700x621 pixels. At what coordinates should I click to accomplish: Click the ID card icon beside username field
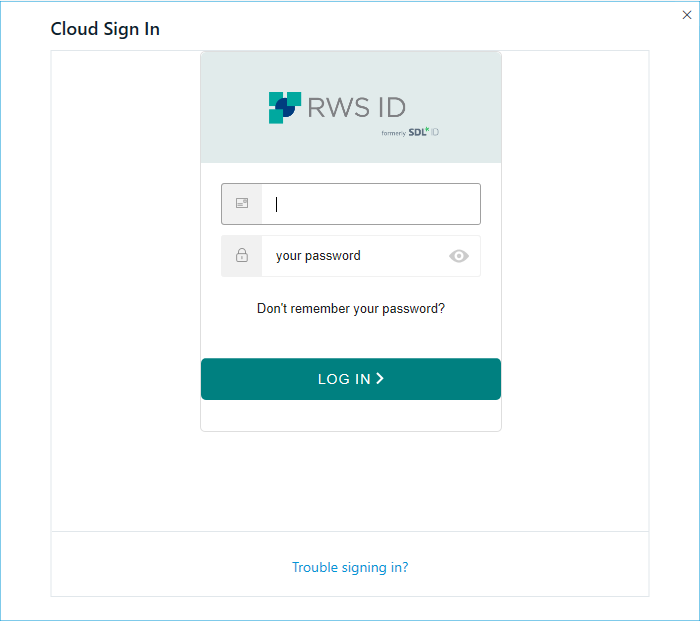pyautogui.click(x=242, y=203)
